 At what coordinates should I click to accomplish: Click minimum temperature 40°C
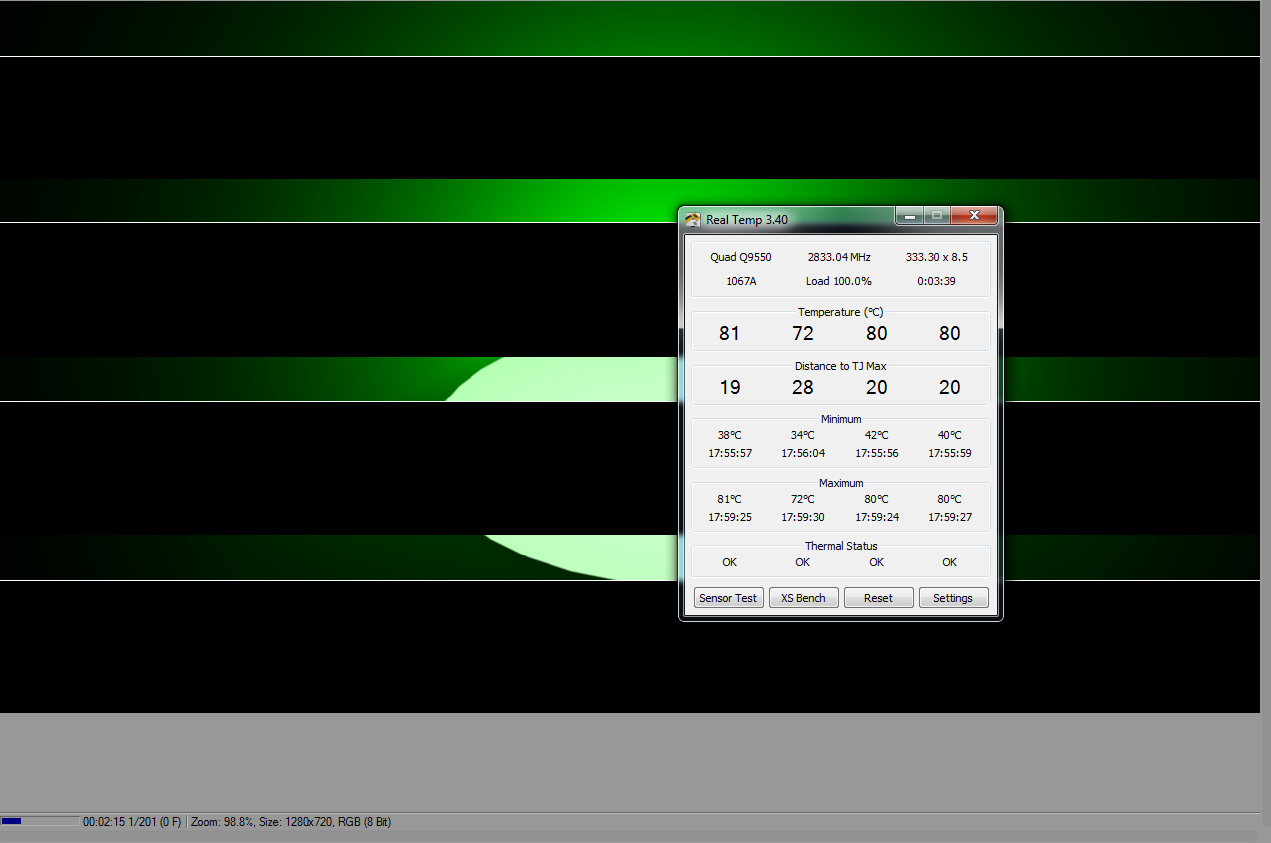(950, 435)
